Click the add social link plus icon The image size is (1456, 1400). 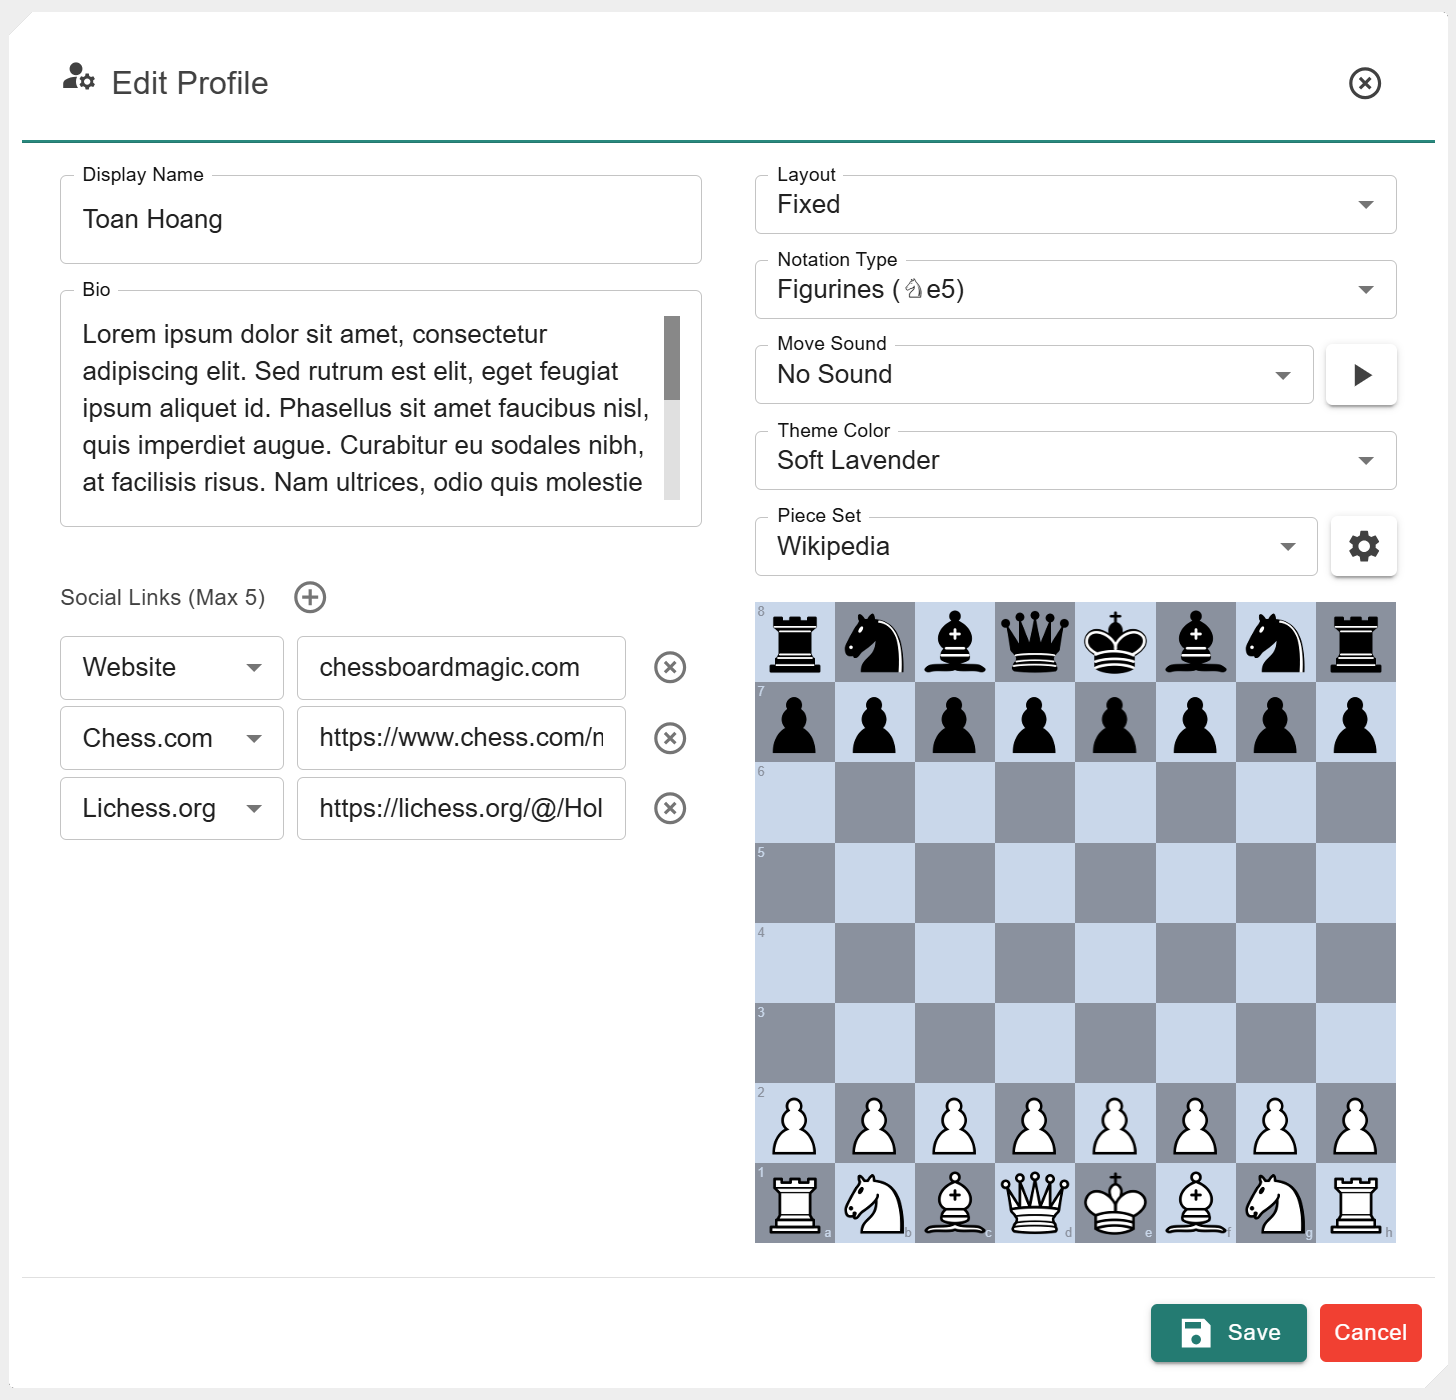click(x=310, y=597)
